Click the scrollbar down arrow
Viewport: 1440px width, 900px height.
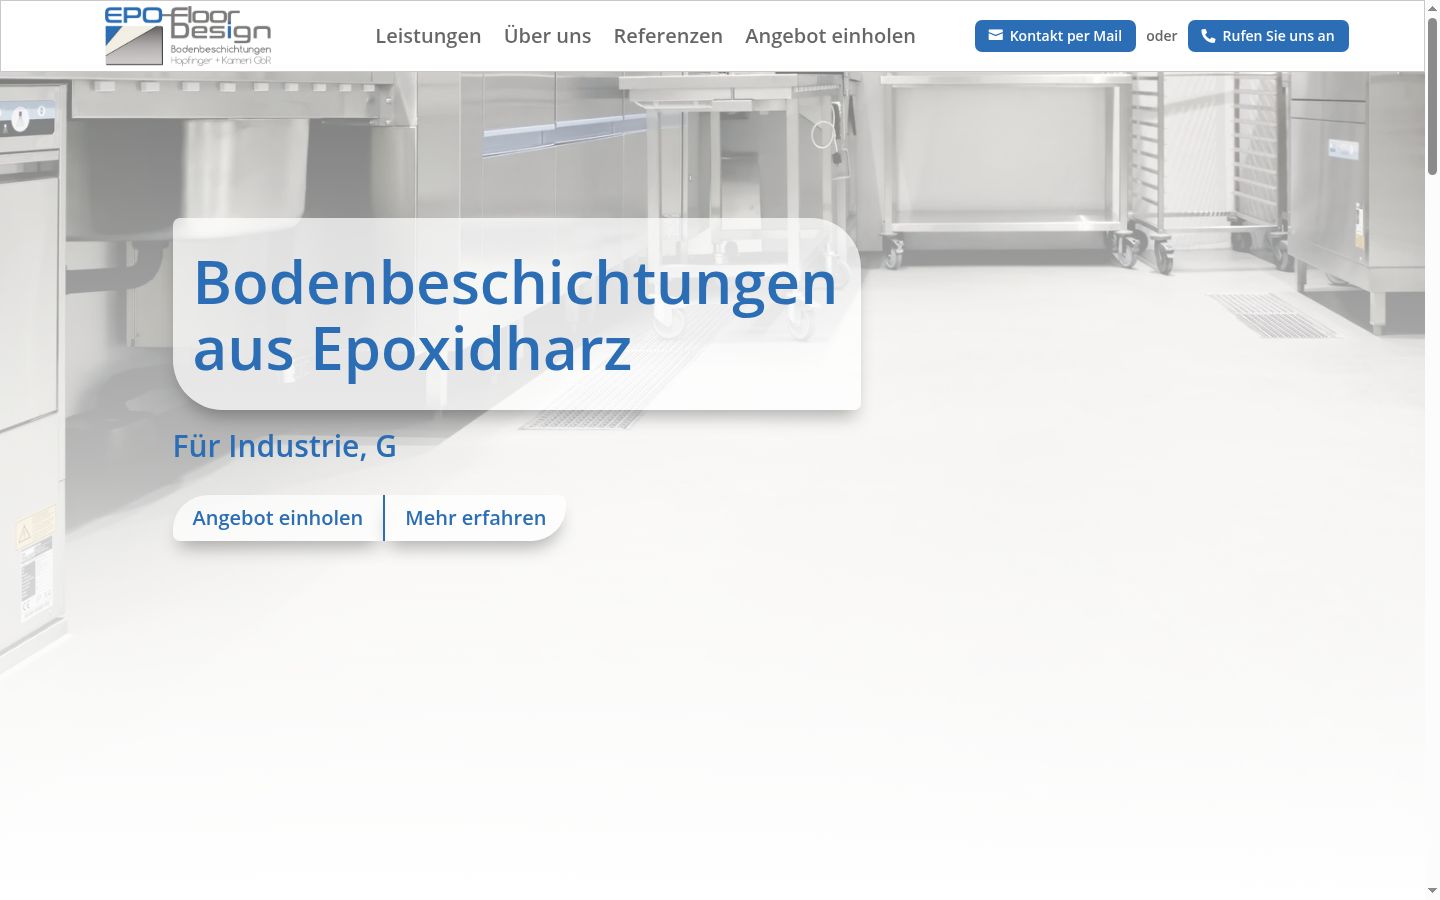1432,890
